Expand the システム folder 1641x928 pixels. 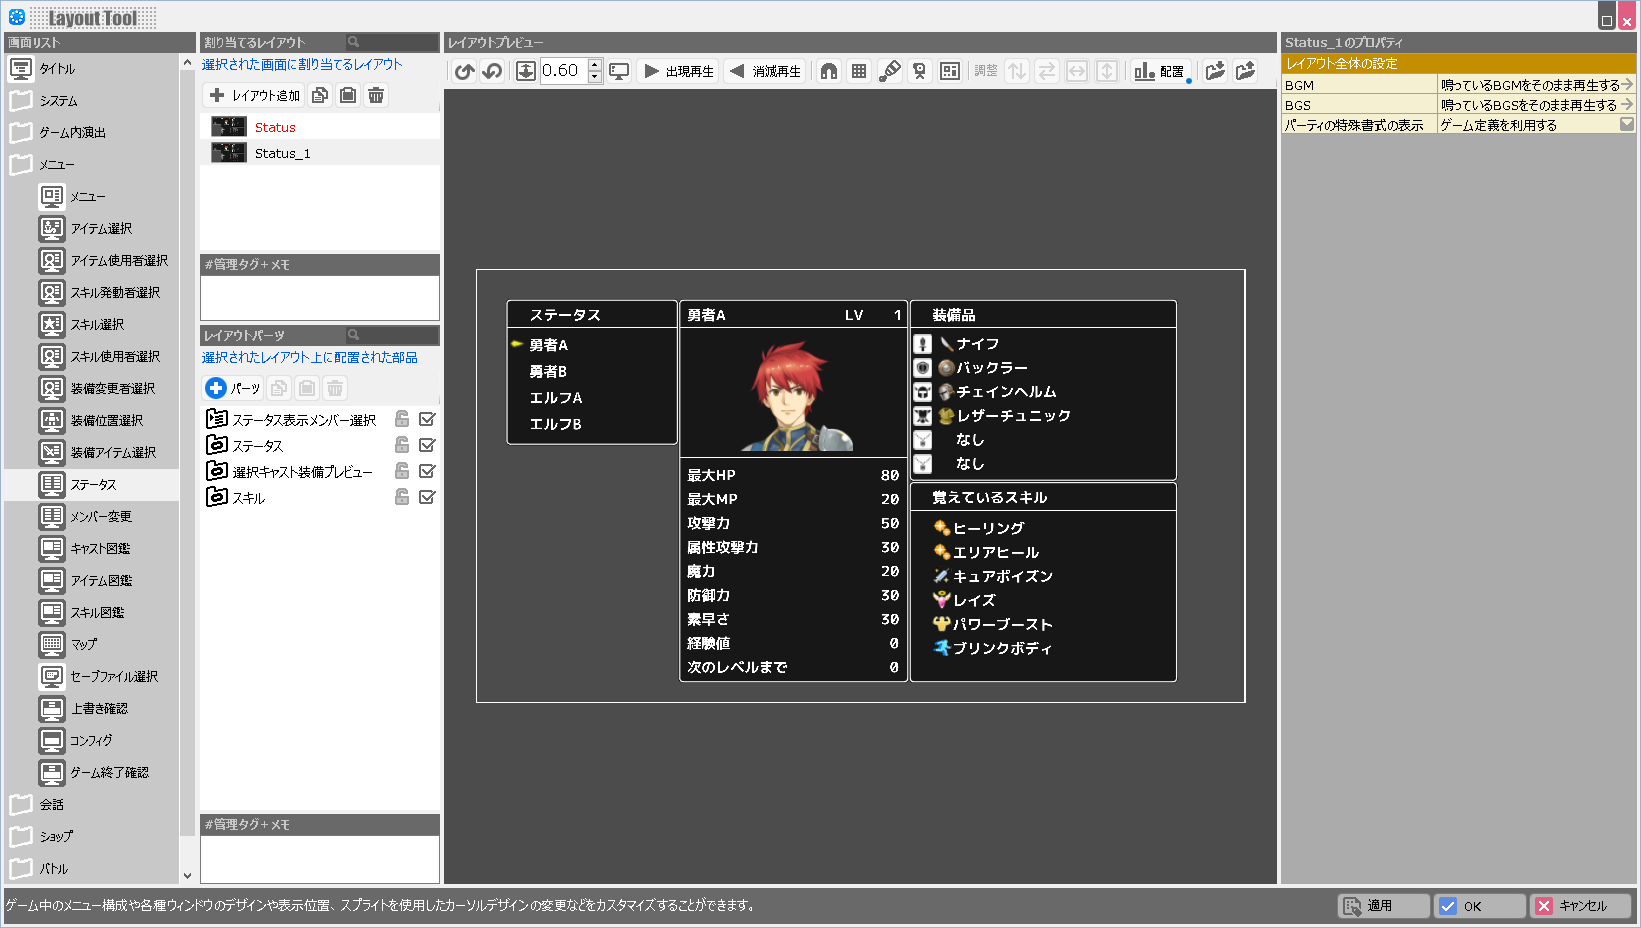click(x=21, y=101)
